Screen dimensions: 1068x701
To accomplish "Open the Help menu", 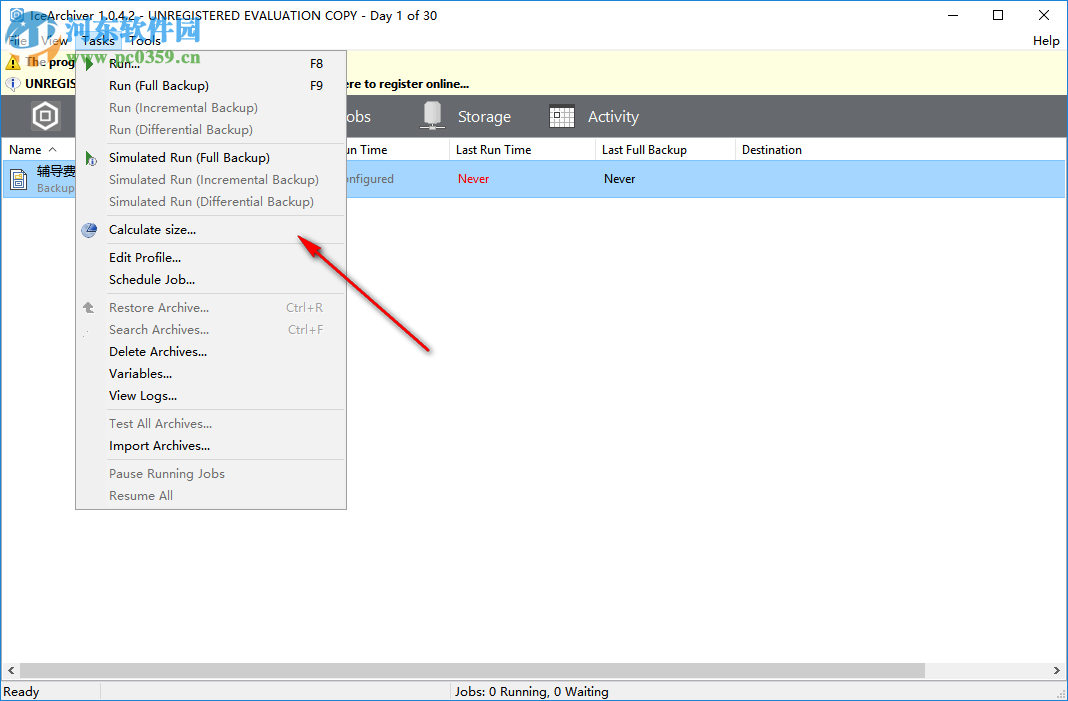I will [x=1046, y=41].
